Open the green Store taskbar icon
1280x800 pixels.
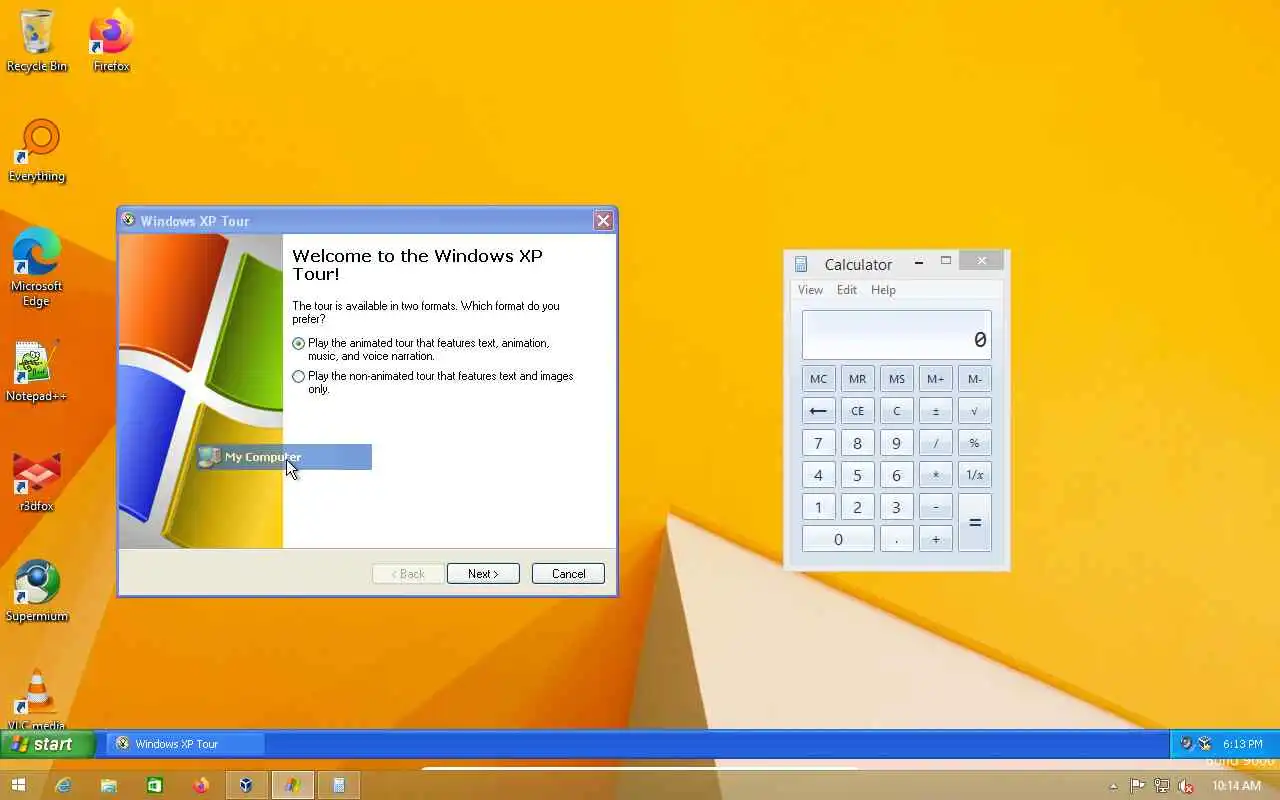click(155, 785)
